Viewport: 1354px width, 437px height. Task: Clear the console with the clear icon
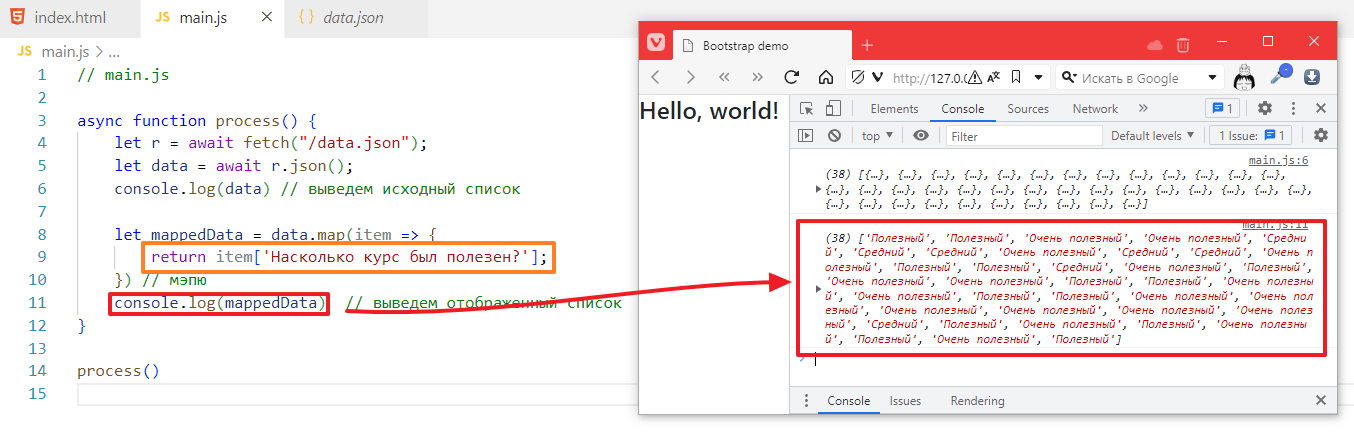(834, 136)
